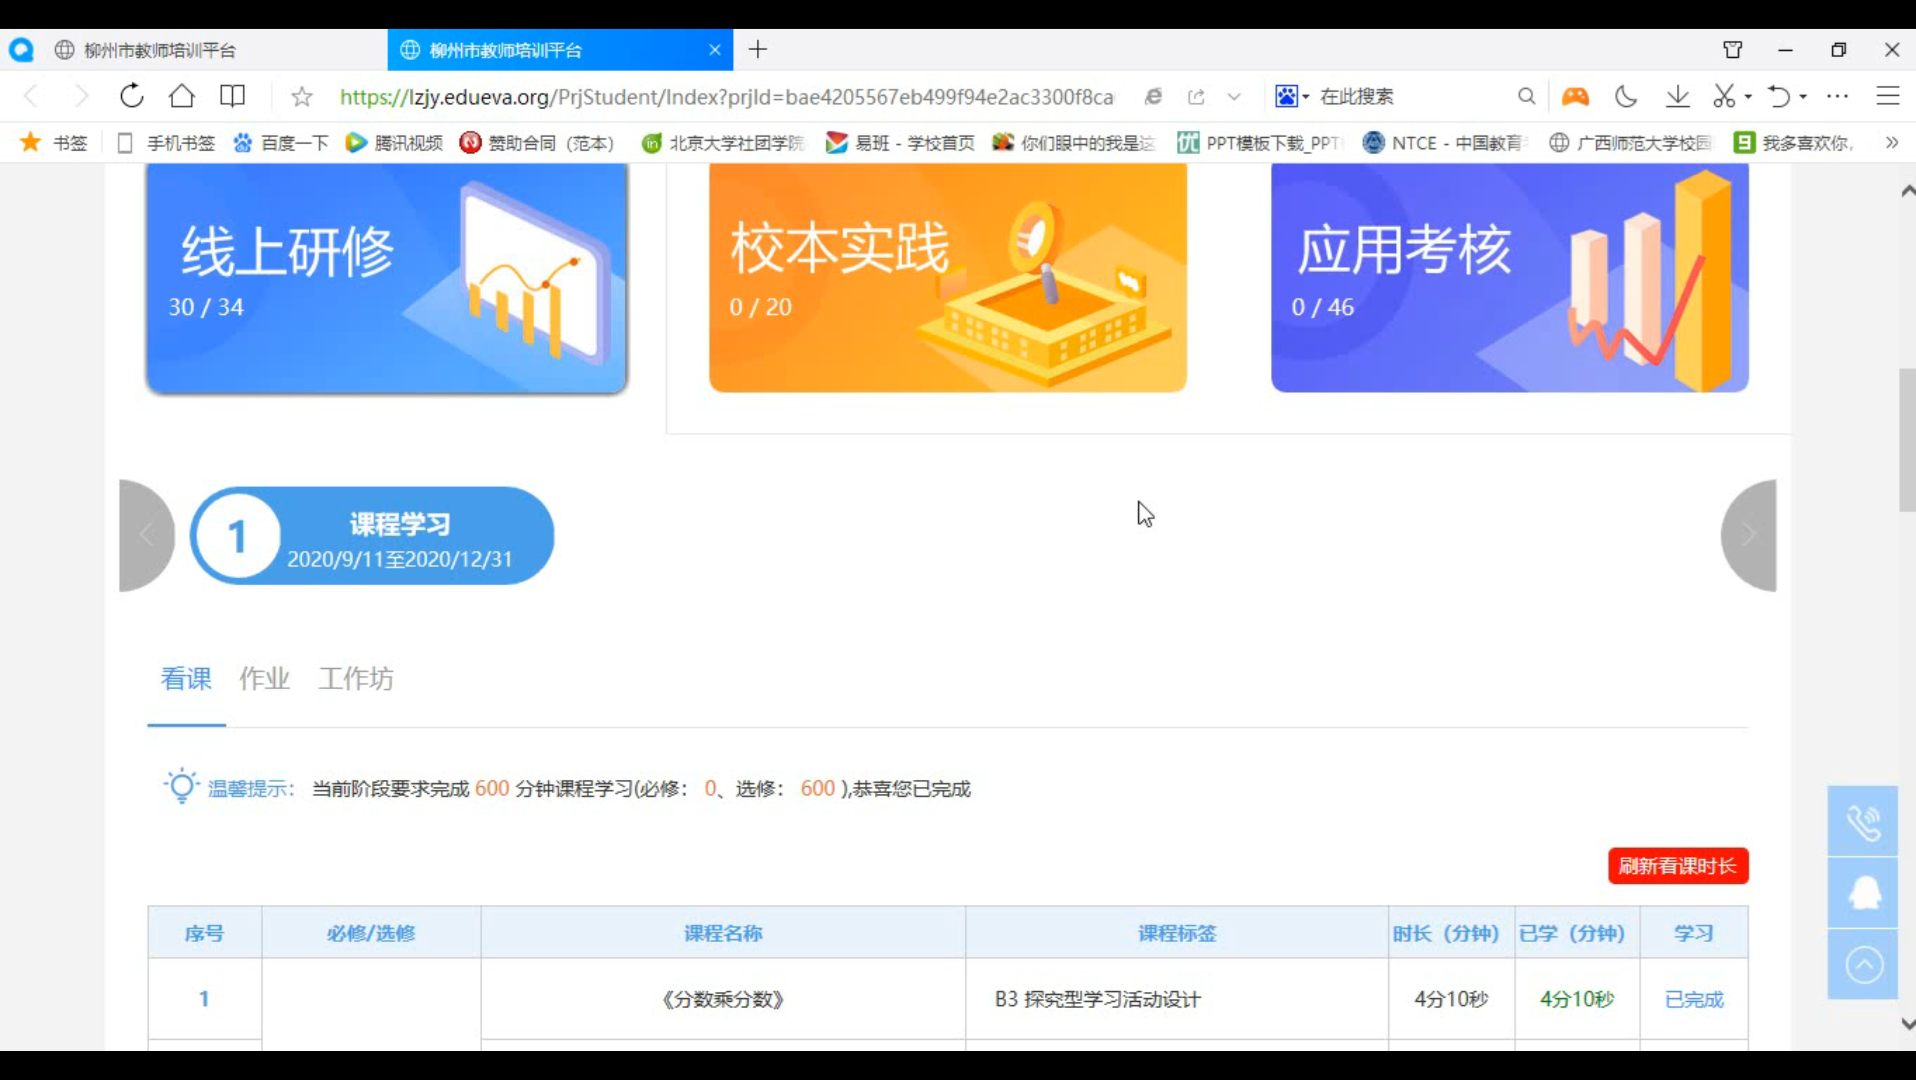The height and width of the screenshot is (1080, 1916).
Task: Switch to the 作业 tab
Action: 264,679
